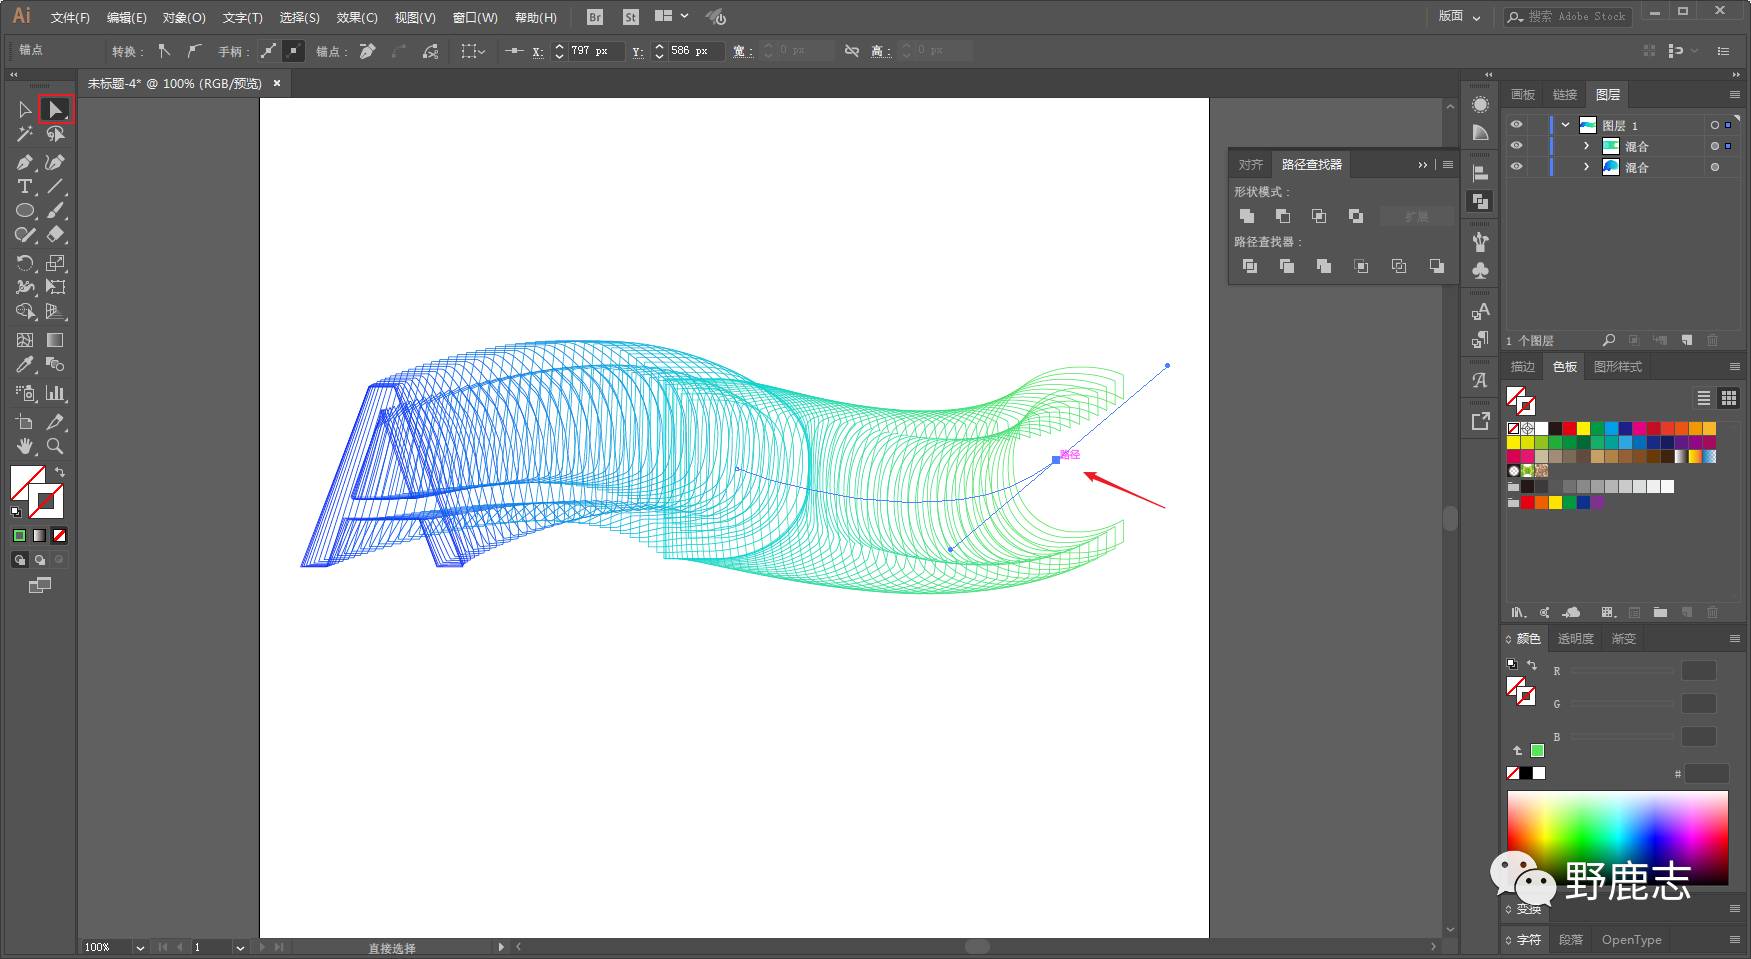Select the Direct Selection tool

click(55, 109)
